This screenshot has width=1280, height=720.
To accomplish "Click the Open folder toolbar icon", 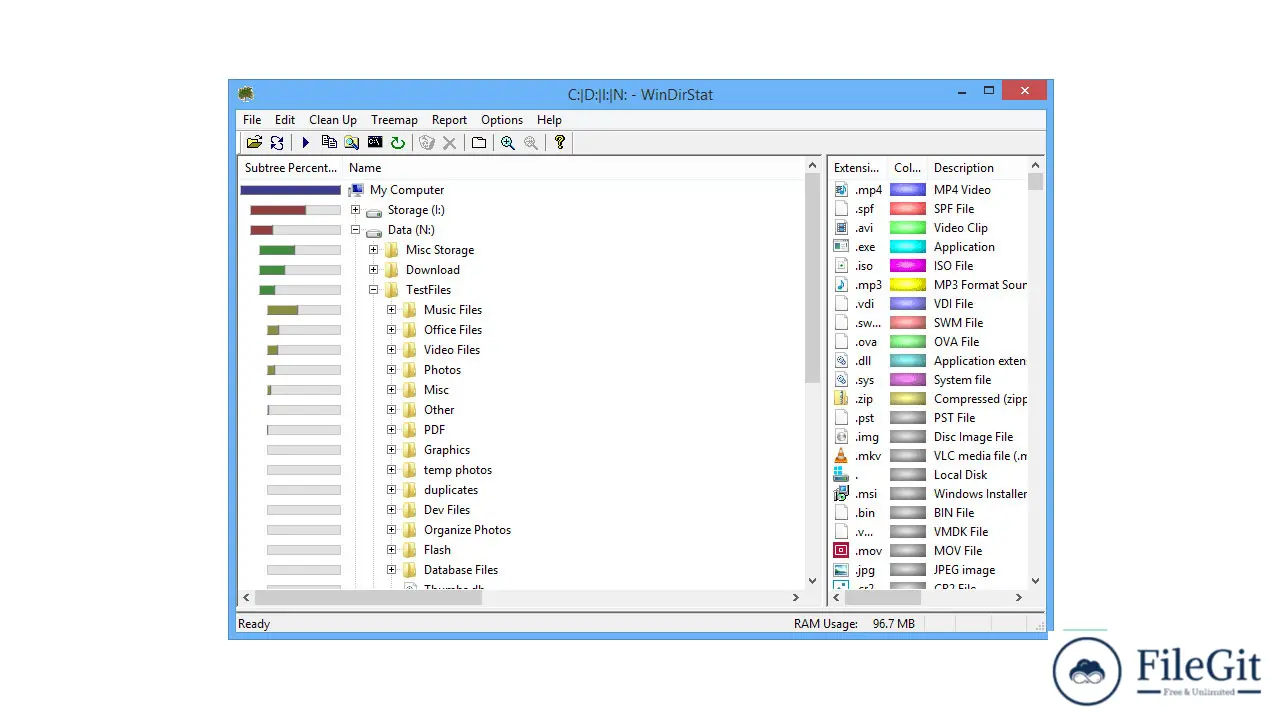I will coord(254,143).
